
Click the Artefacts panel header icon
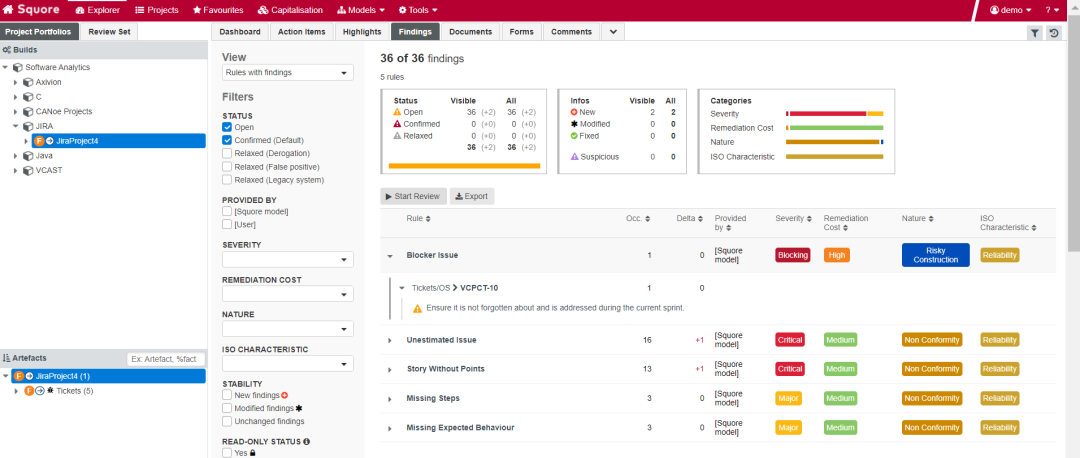pyautogui.click(x=7, y=358)
